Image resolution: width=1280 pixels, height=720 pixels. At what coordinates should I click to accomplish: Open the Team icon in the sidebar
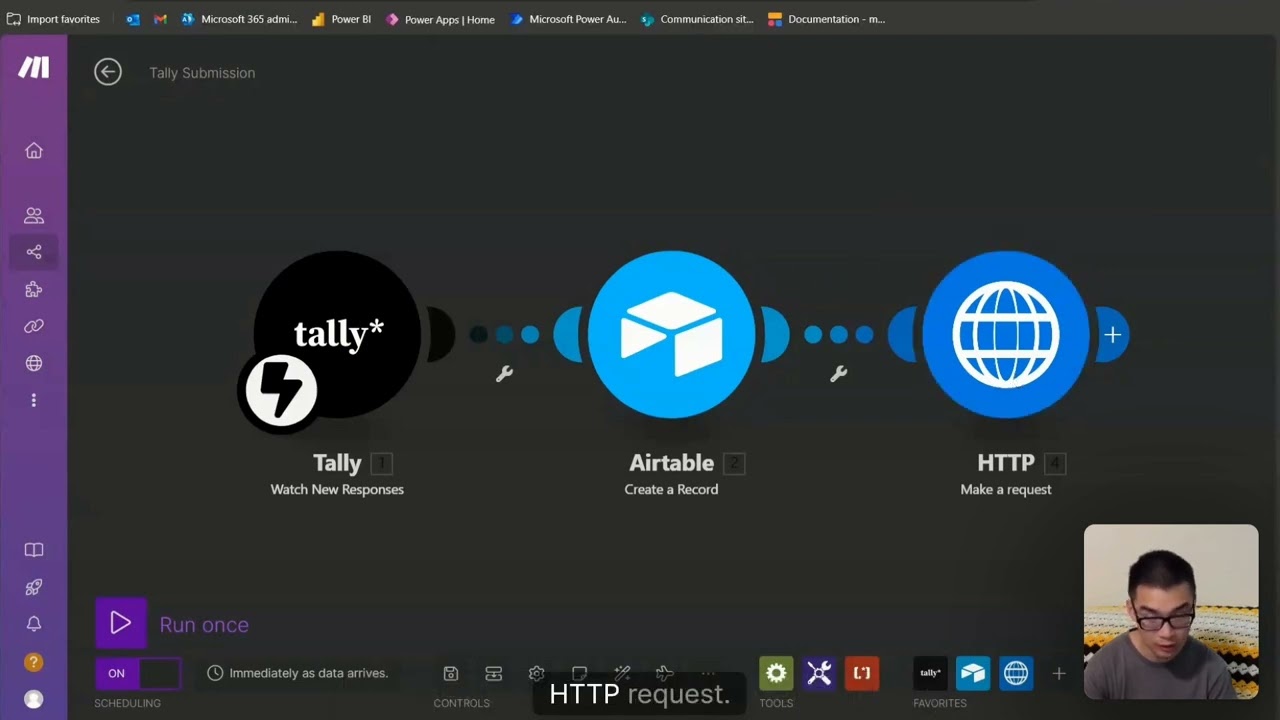coord(34,215)
